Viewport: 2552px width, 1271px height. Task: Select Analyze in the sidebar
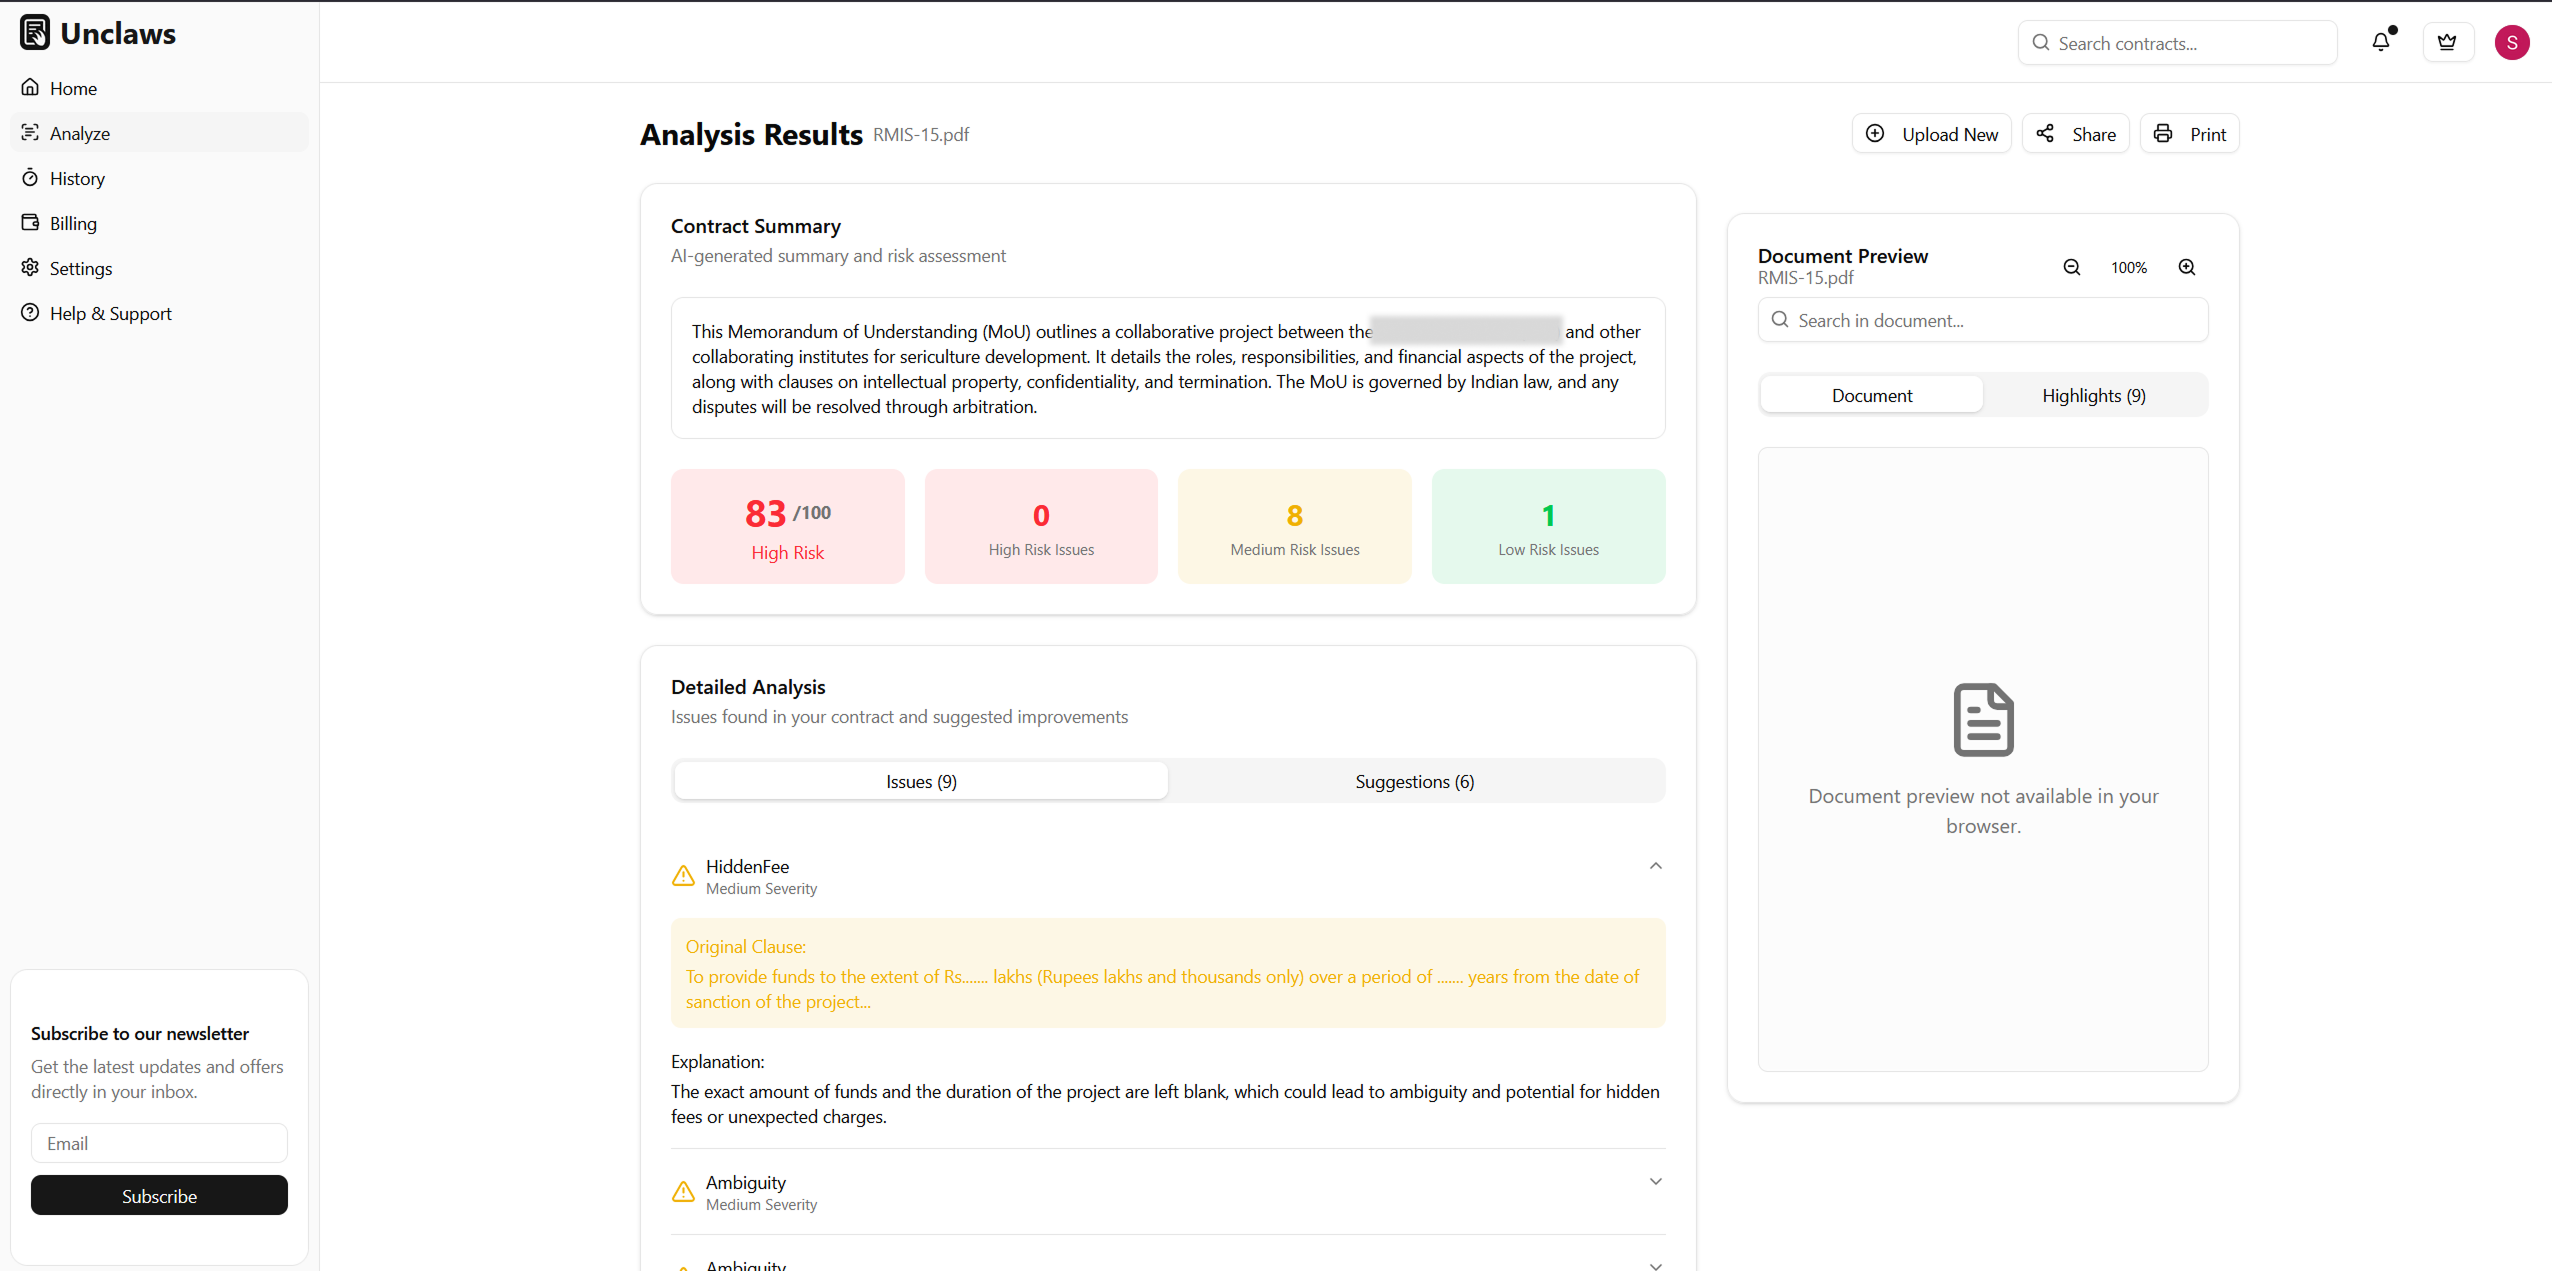(x=159, y=133)
